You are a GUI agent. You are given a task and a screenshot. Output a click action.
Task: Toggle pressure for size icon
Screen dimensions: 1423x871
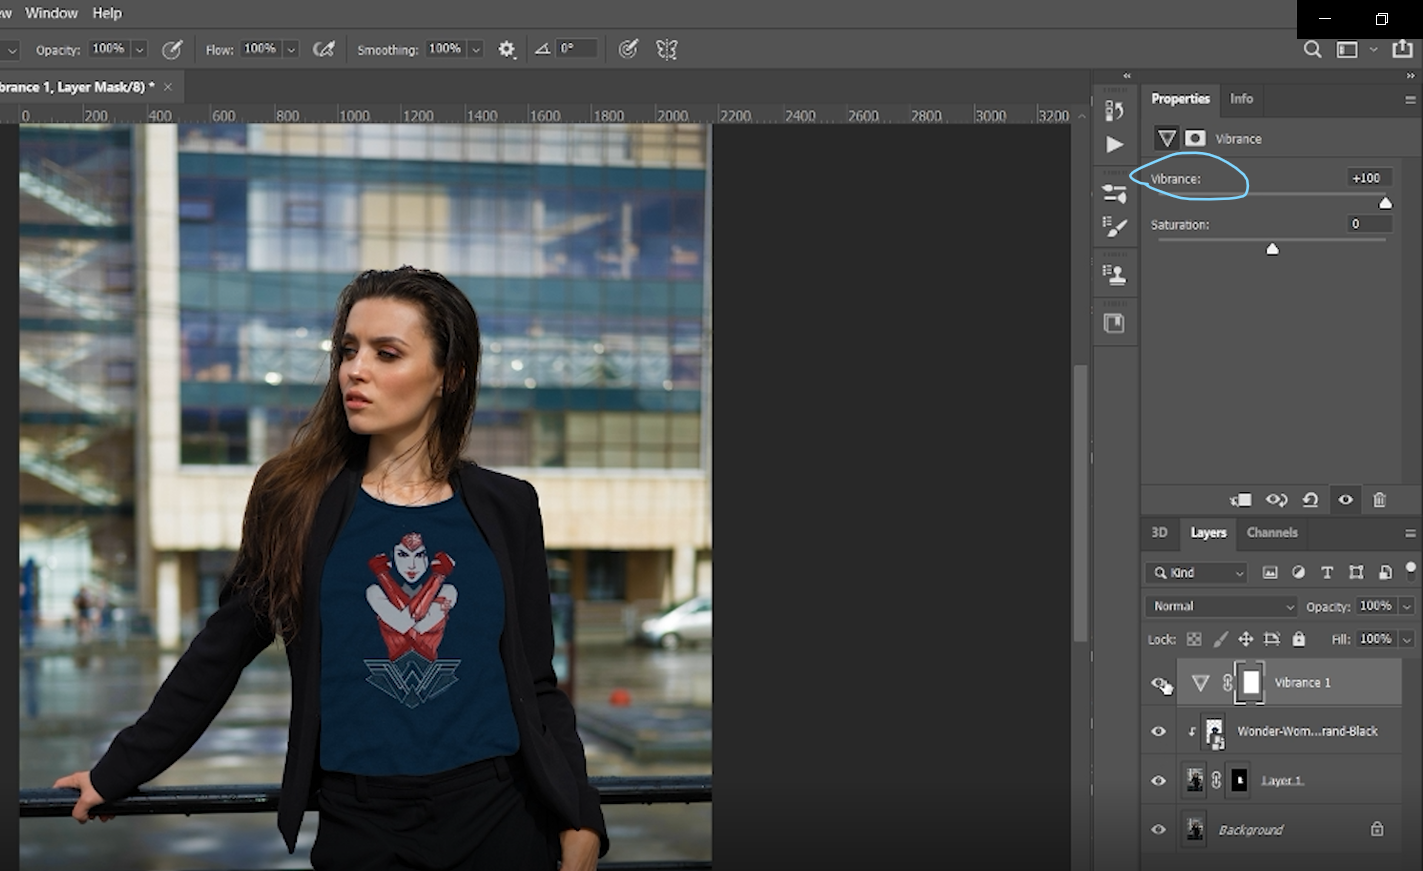(x=628, y=49)
